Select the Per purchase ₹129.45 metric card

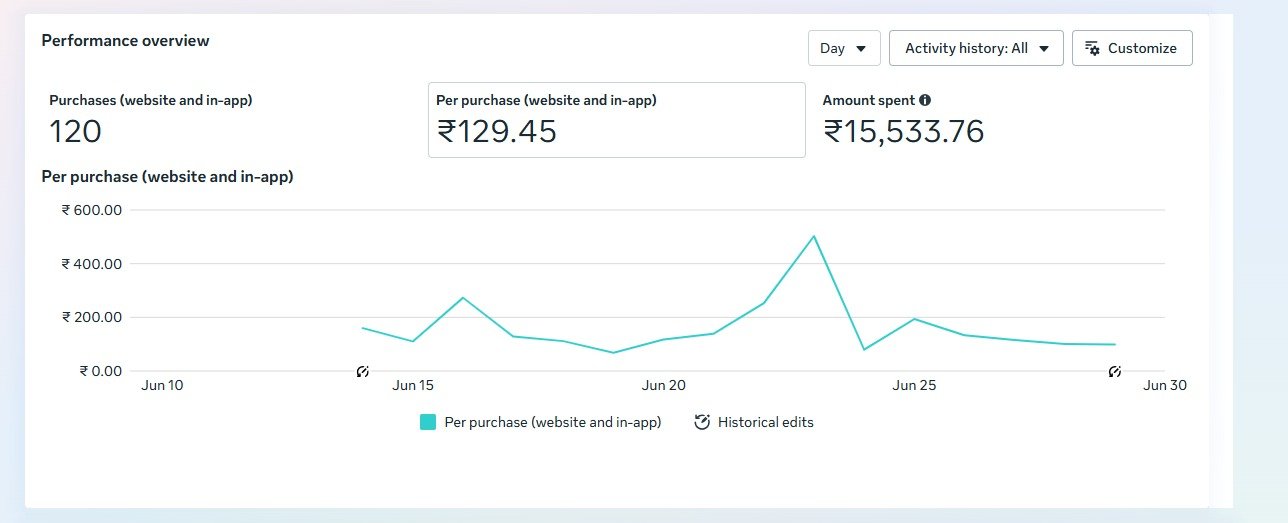point(616,120)
